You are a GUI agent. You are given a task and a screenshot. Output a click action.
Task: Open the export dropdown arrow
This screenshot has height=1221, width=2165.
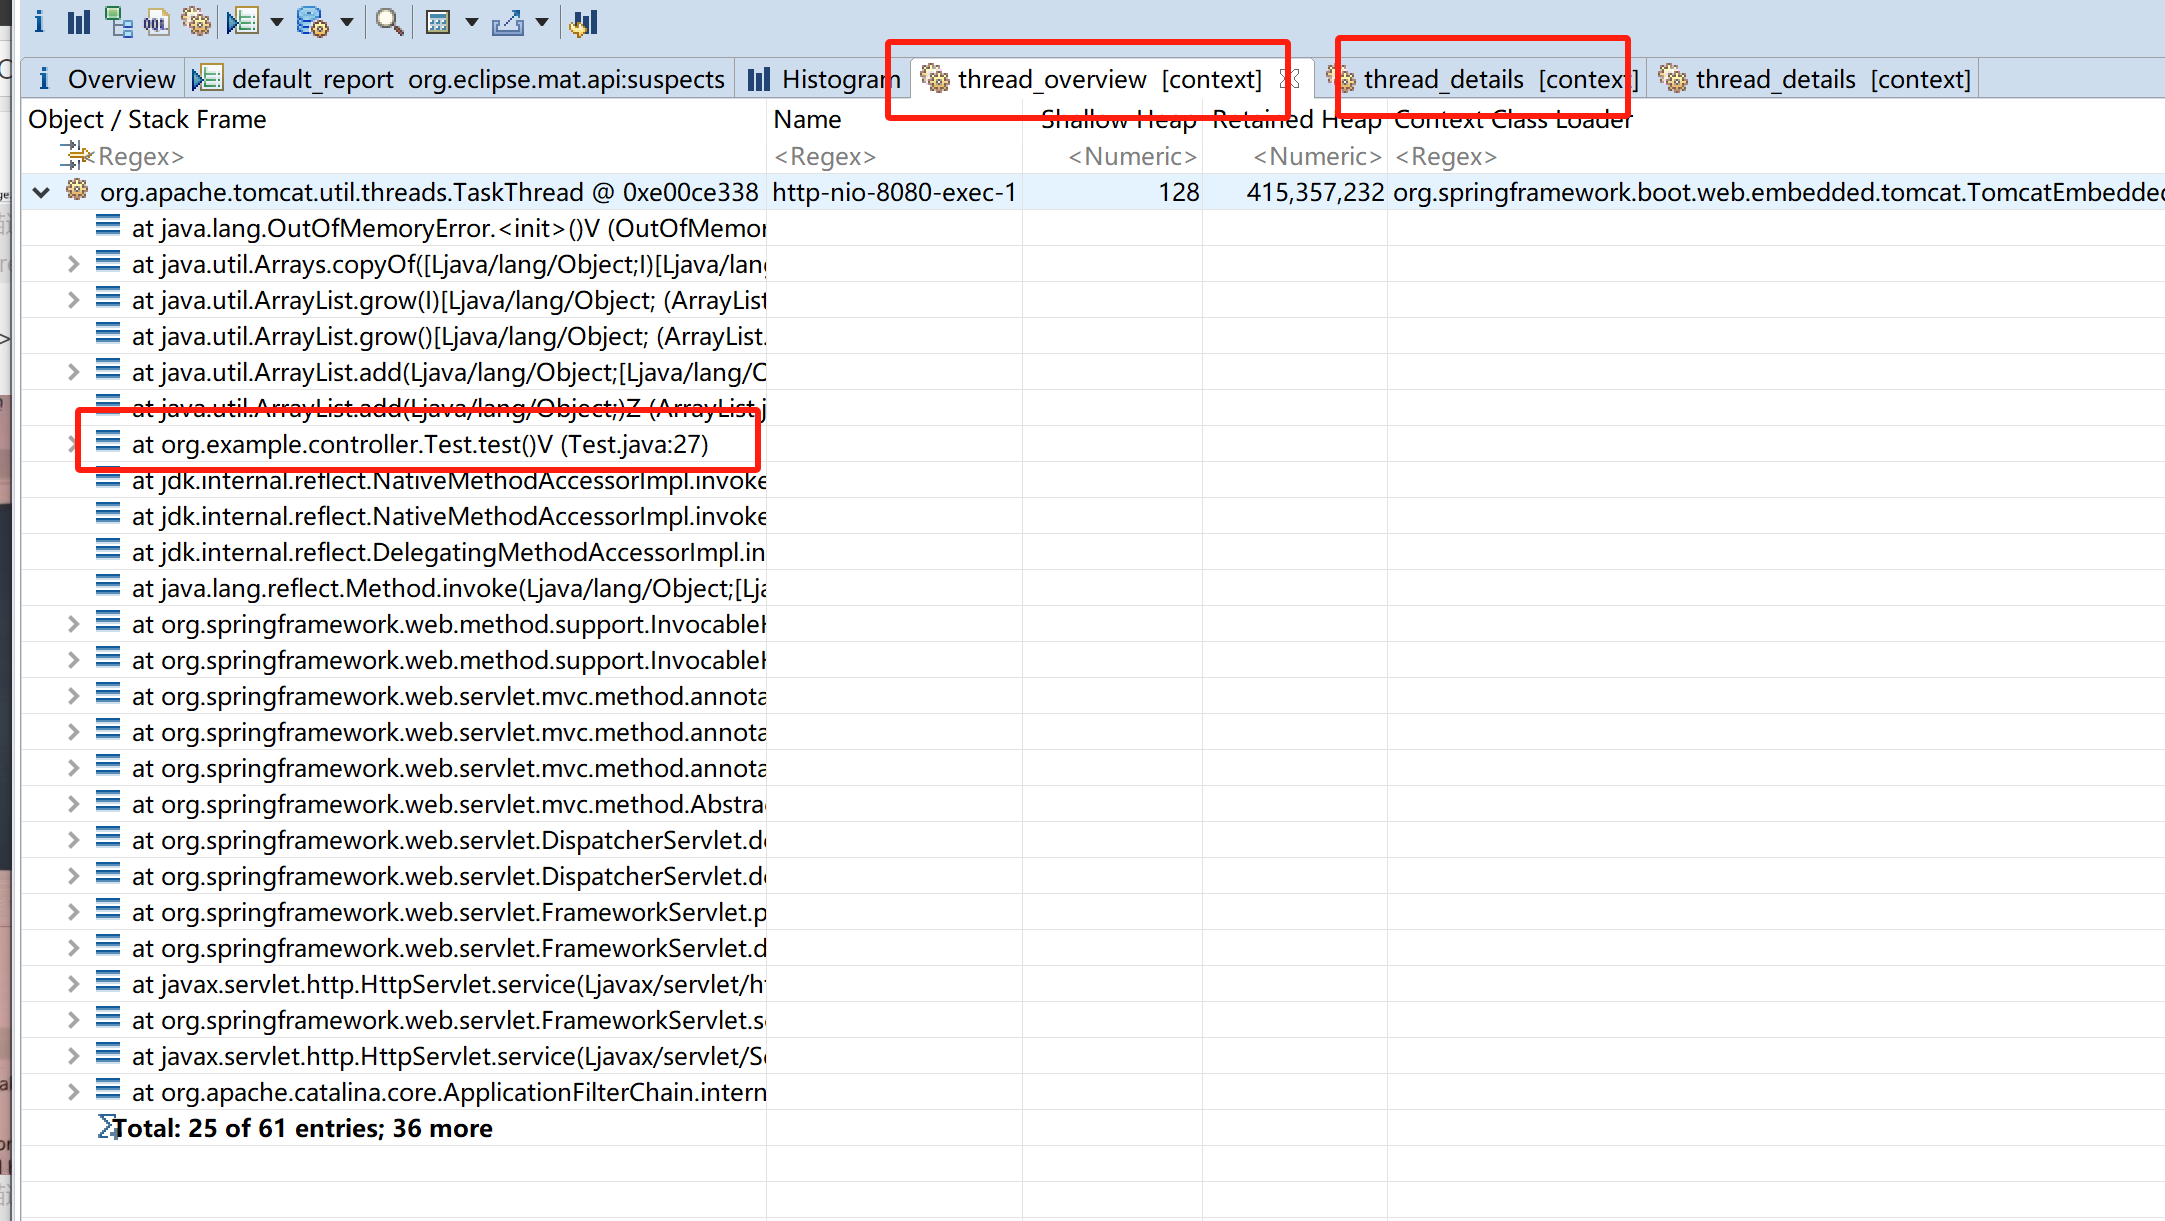pyautogui.click(x=542, y=21)
